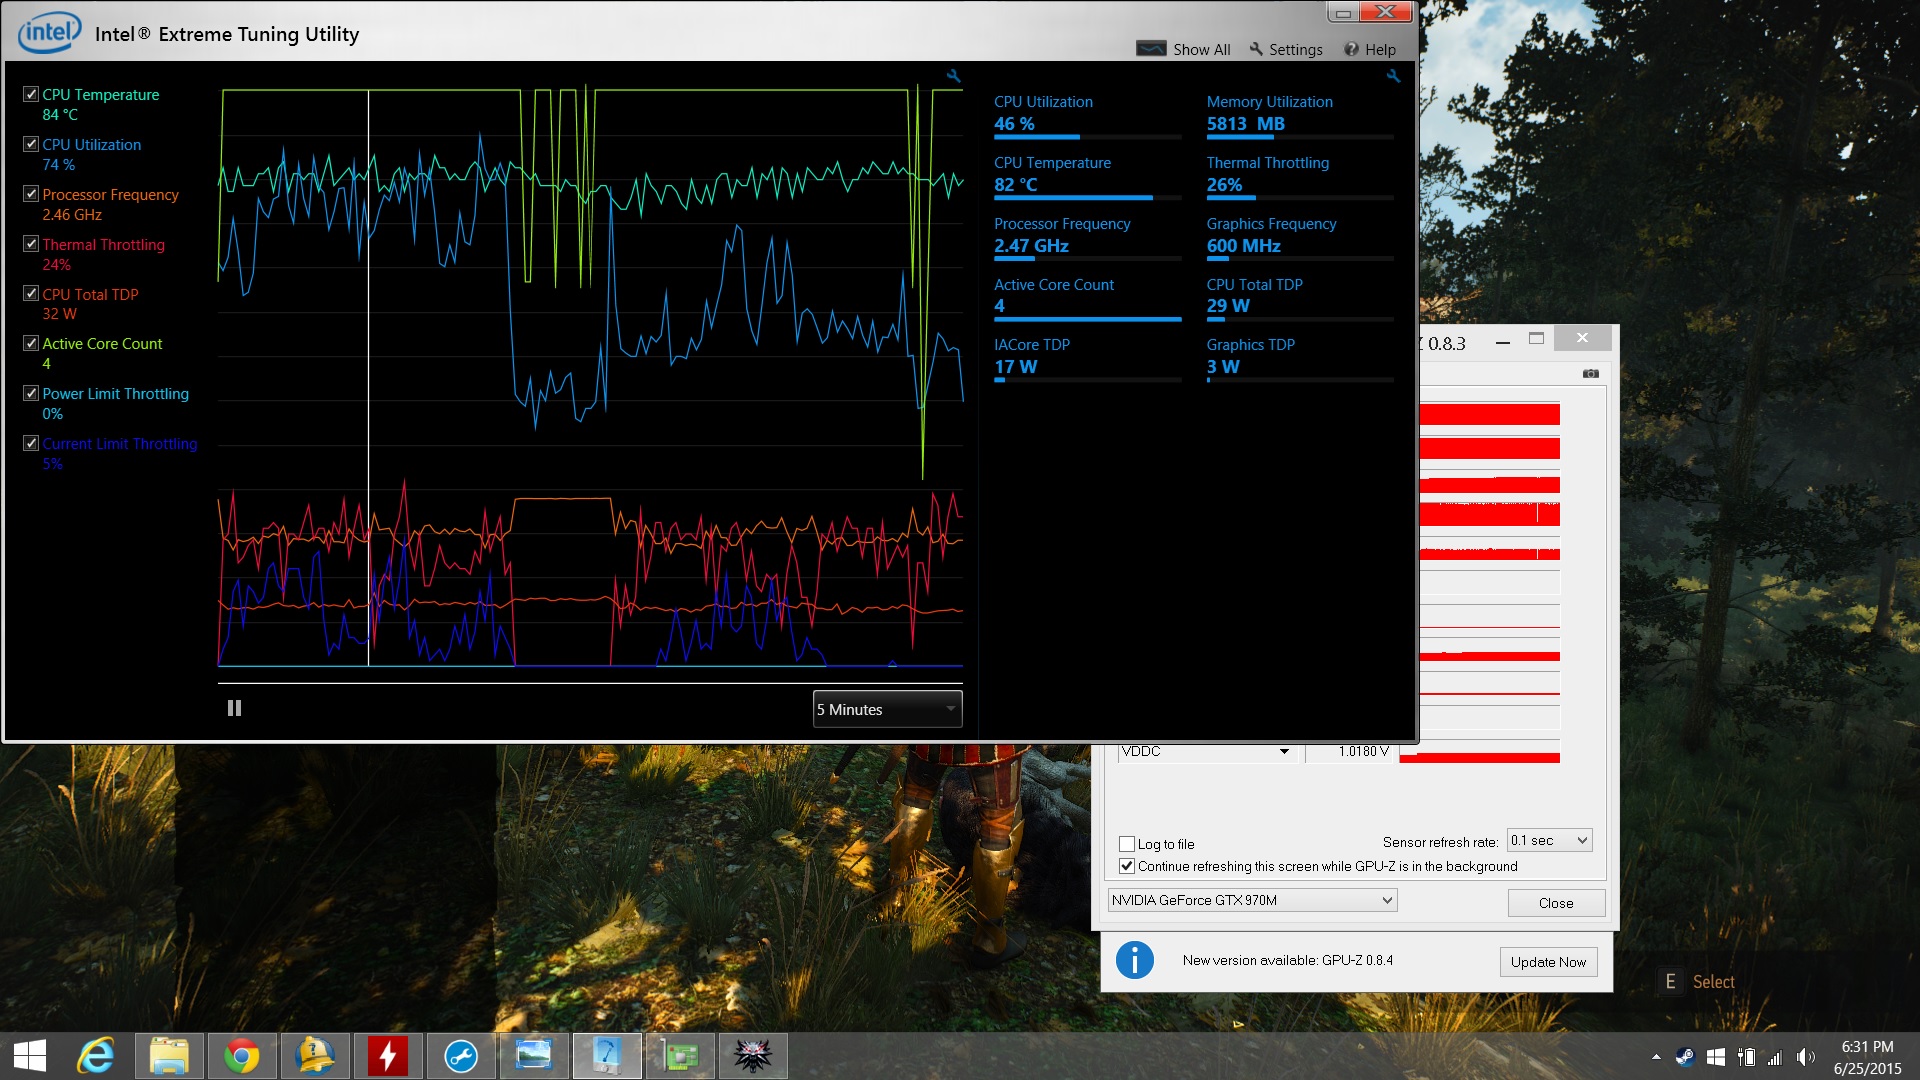Click the CPU Total TDP 29 W tile
This screenshot has width=1920, height=1080.
[x=1300, y=299]
